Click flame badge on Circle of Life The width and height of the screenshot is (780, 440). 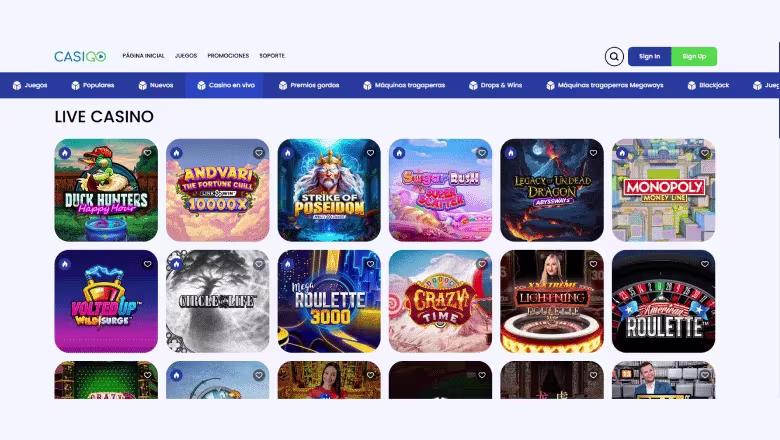tap(176, 264)
